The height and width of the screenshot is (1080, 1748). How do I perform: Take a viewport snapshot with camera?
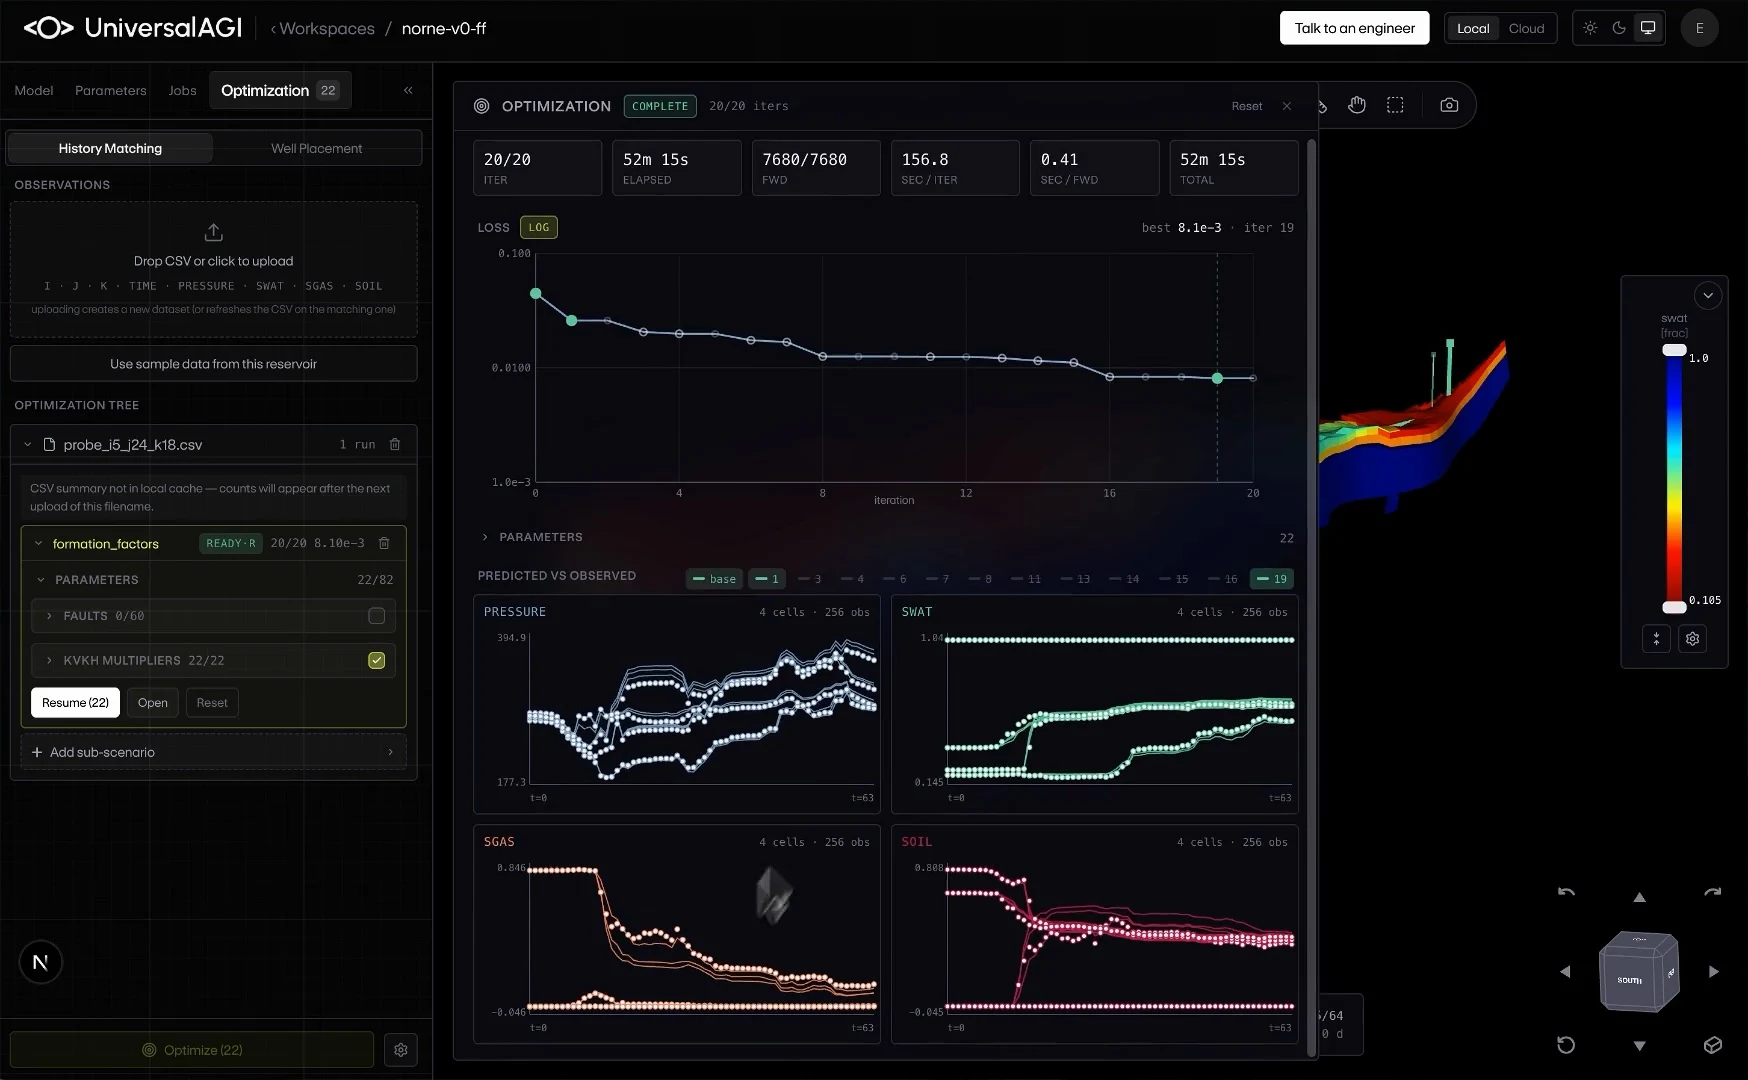tap(1449, 105)
